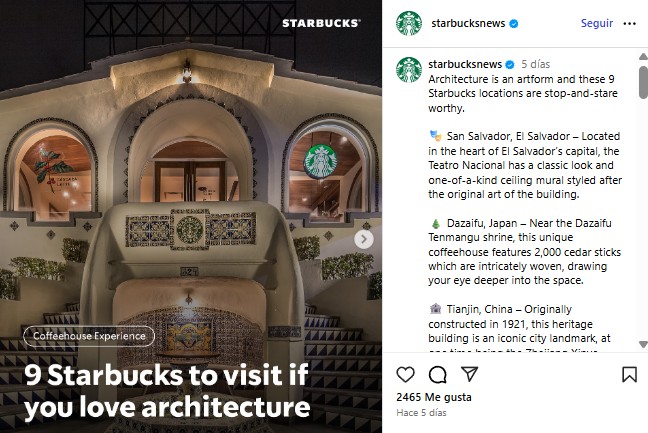Open comments with the speech bubble icon
This screenshot has width=648, height=433.
click(438, 375)
